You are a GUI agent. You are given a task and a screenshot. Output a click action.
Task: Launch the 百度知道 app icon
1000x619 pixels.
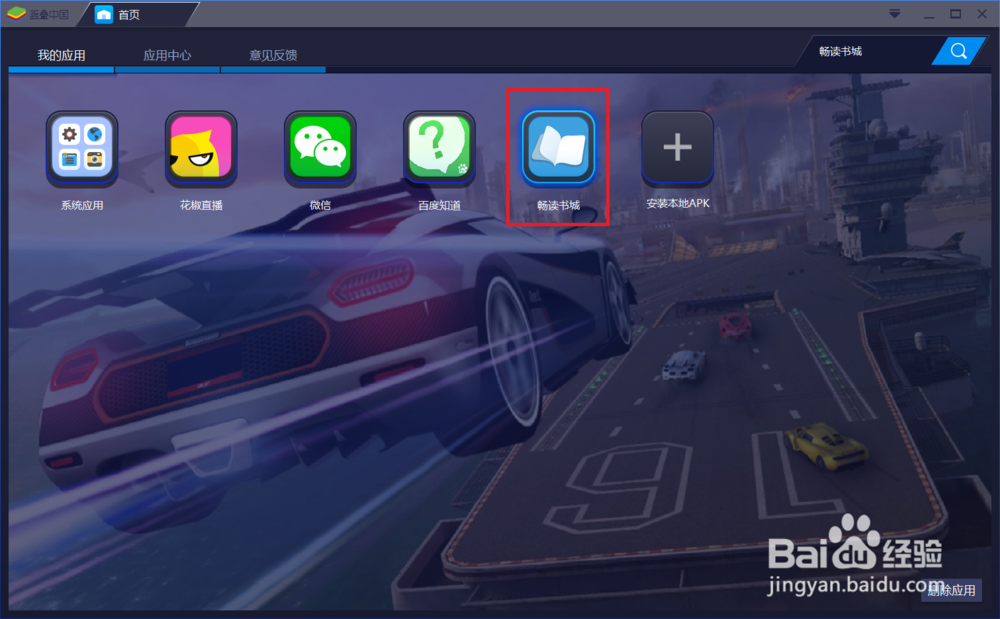point(439,148)
